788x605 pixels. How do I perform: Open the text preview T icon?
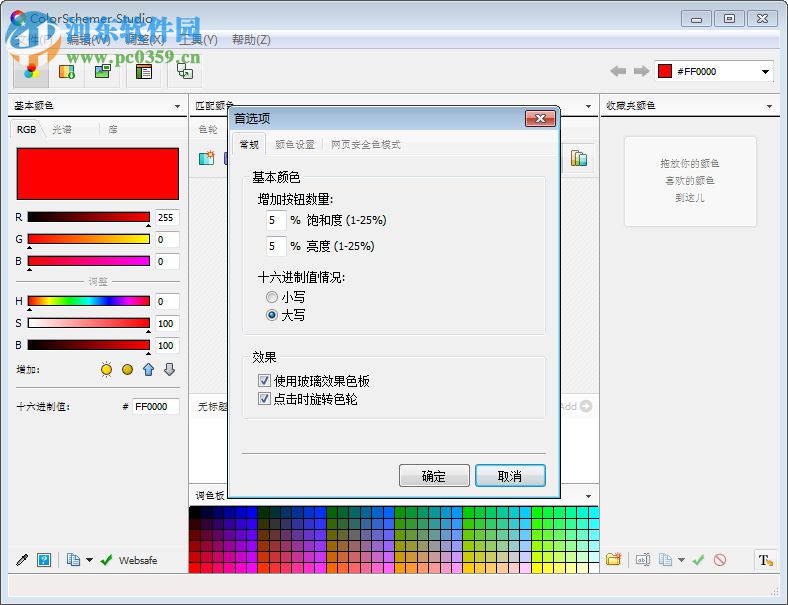765,560
